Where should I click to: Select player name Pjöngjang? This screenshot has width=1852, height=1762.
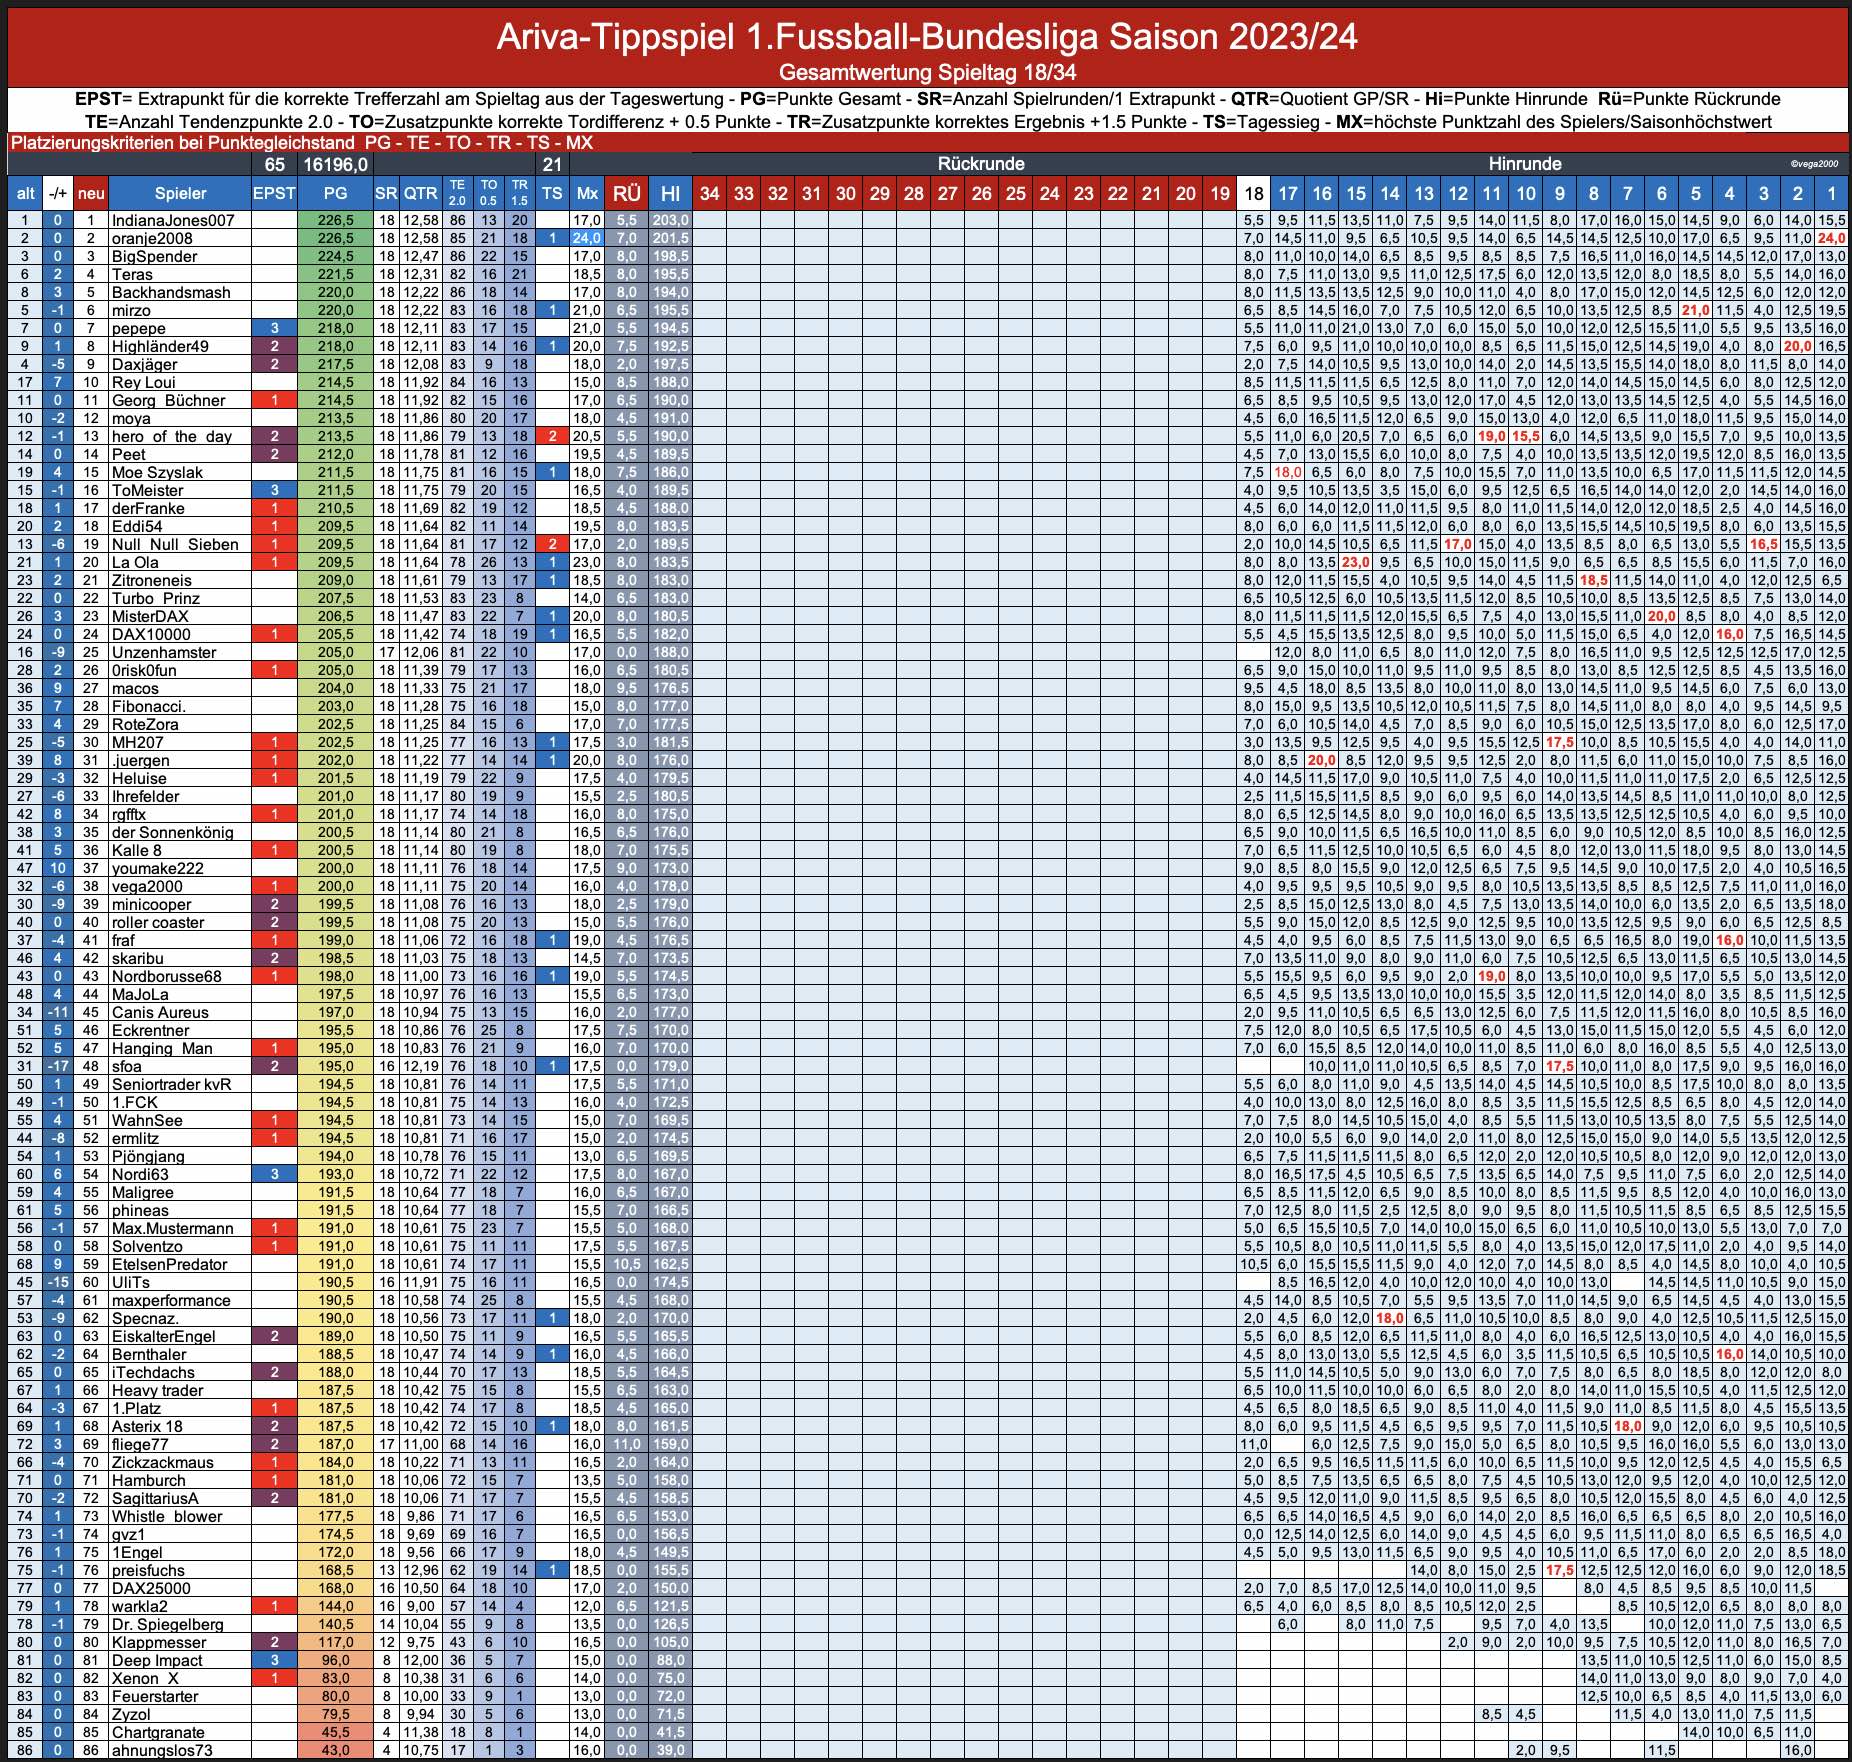pyautogui.click(x=148, y=1156)
